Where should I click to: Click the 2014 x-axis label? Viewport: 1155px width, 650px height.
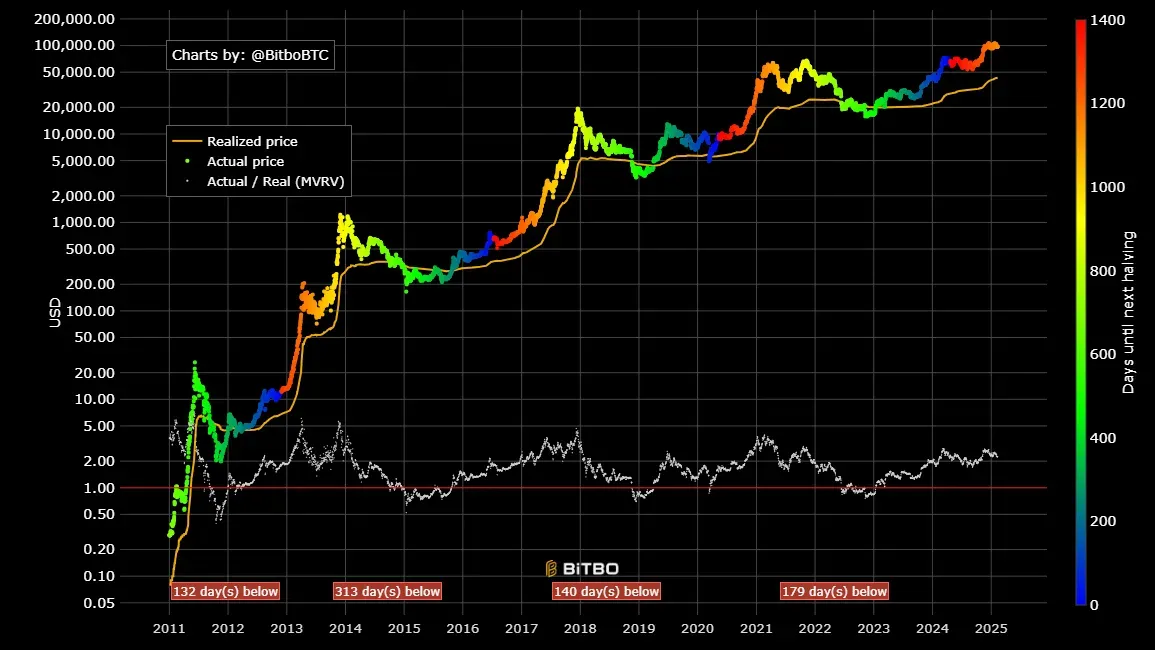(345, 629)
